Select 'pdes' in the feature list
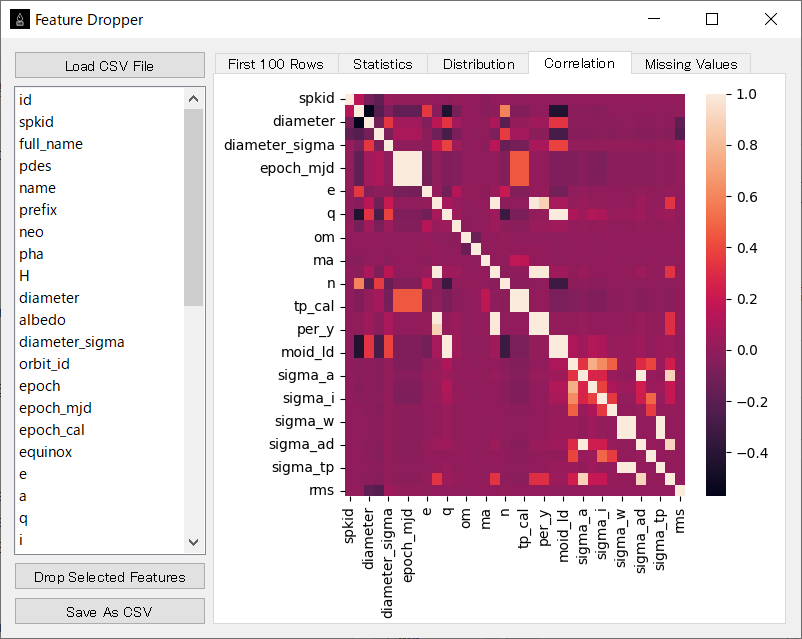The image size is (802, 639). [100, 166]
